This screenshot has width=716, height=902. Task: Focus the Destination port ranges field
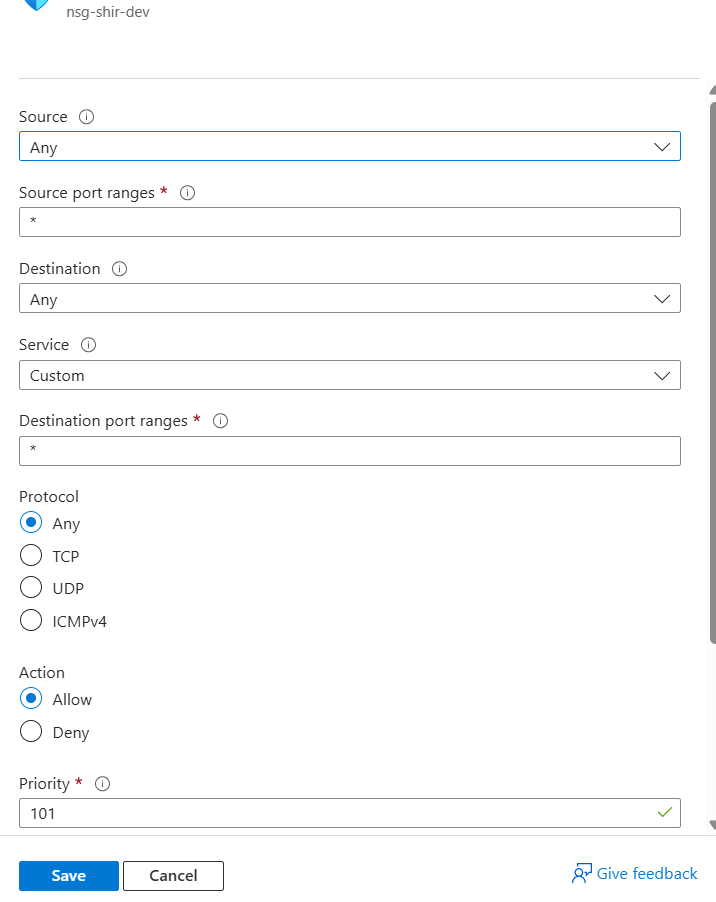(350, 450)
